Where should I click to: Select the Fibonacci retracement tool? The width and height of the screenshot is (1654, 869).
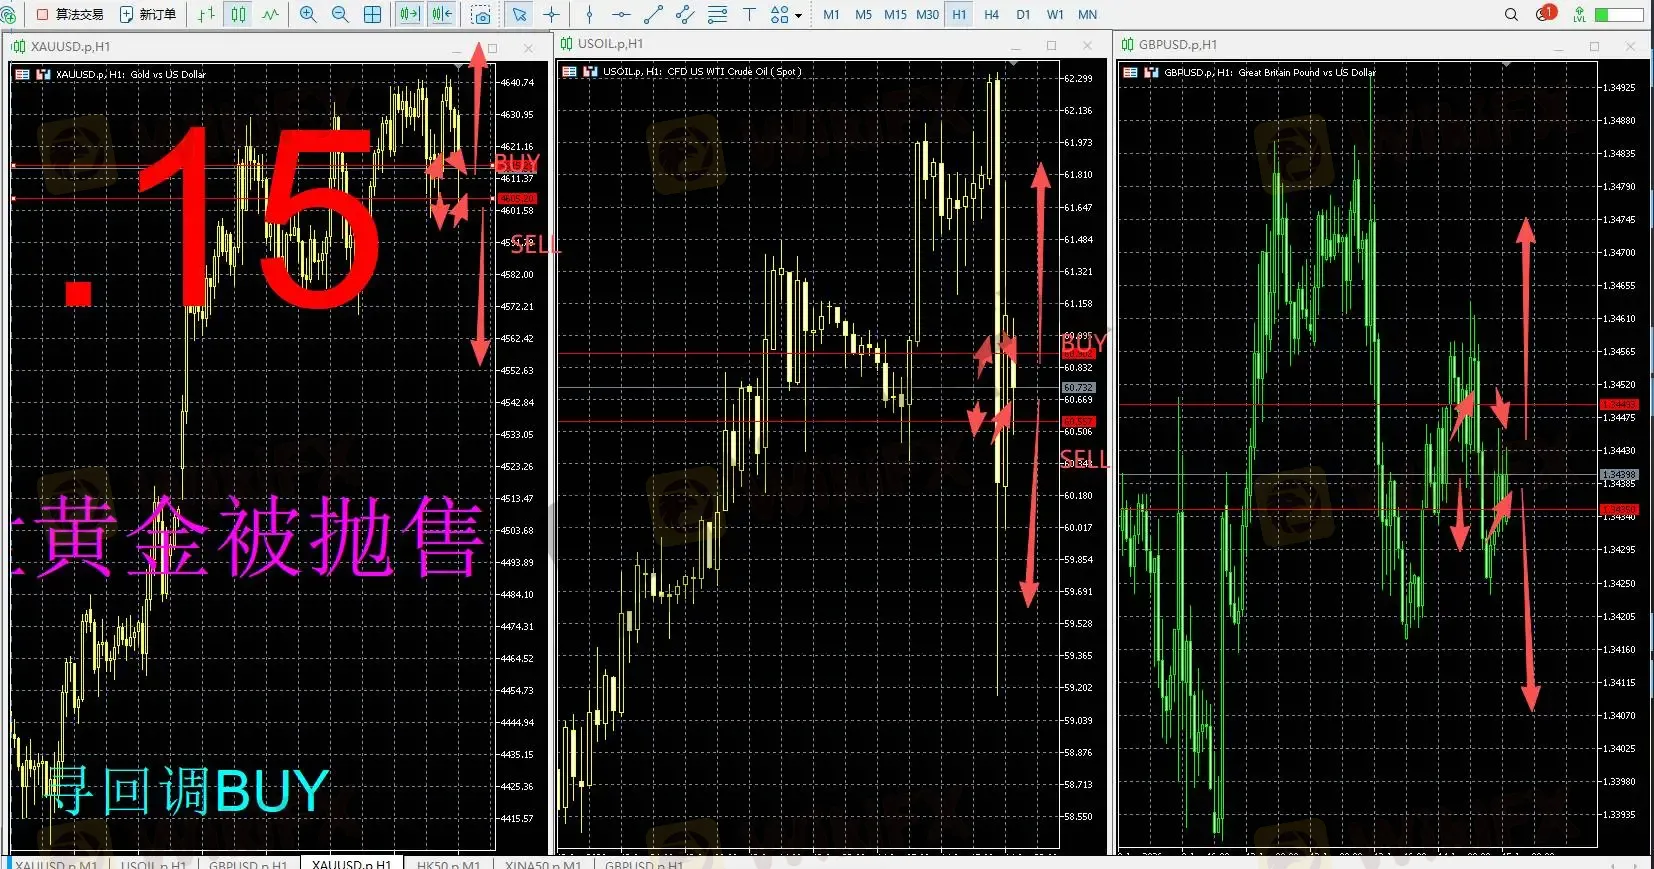pos(717,15)
